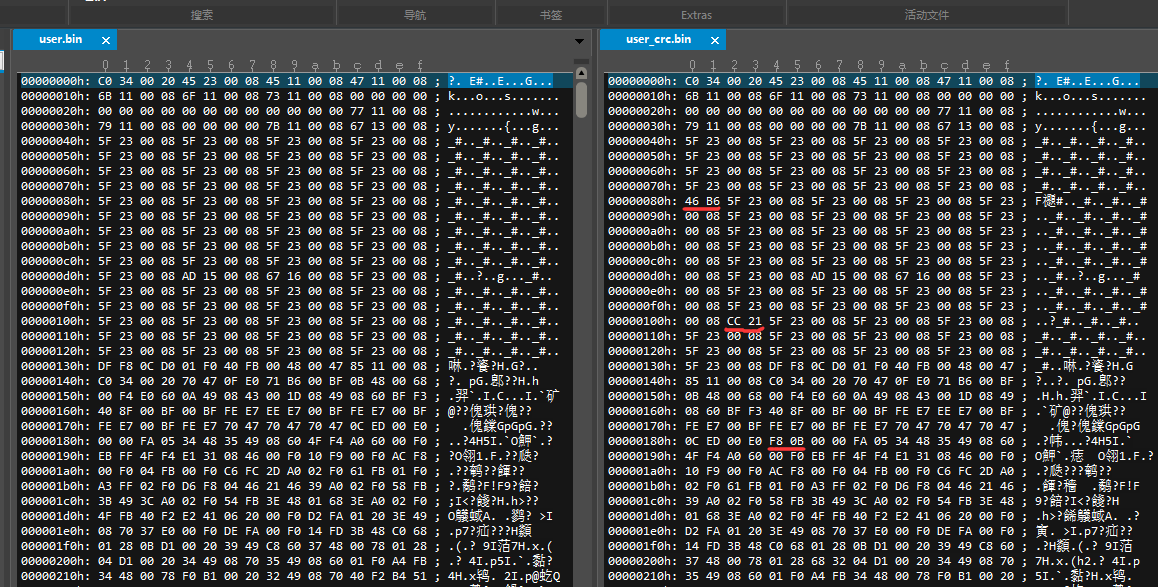The height and width of the screenshot is (587, 1158).
Task: Click byte F8 before 0B at 00000180h in user_crc.bin
Action: point(776,441)
